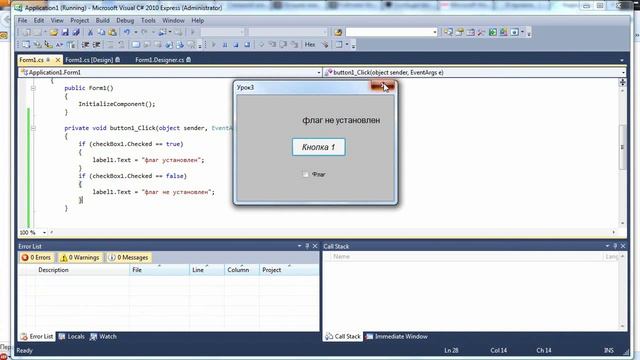The width and height of the screenshot is (640, 360).
Task: Toggle the 0 Messages filter
Action: click(x=129, y=258)
